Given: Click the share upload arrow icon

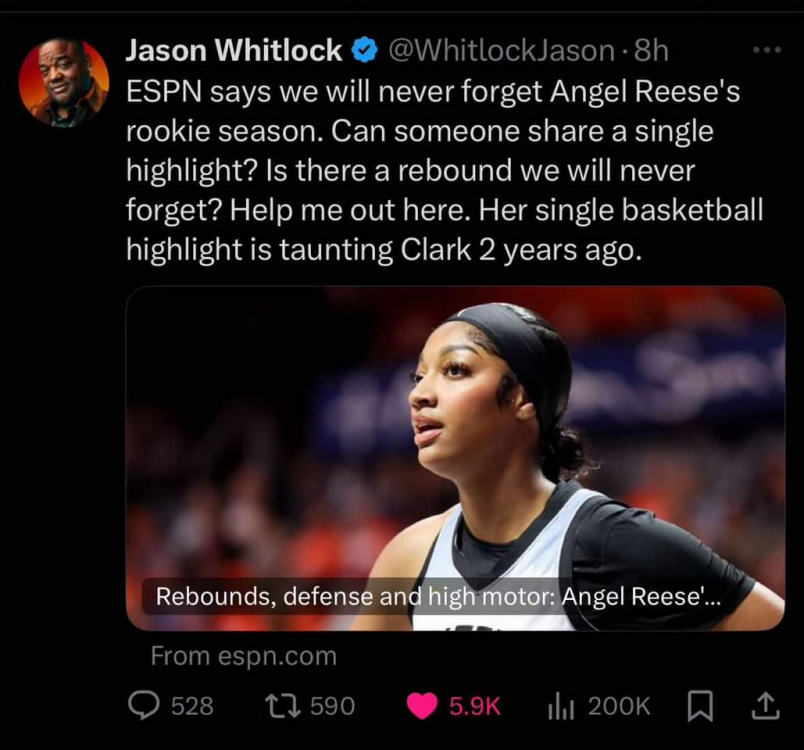Looking at the screenshot, I should 765,705.
